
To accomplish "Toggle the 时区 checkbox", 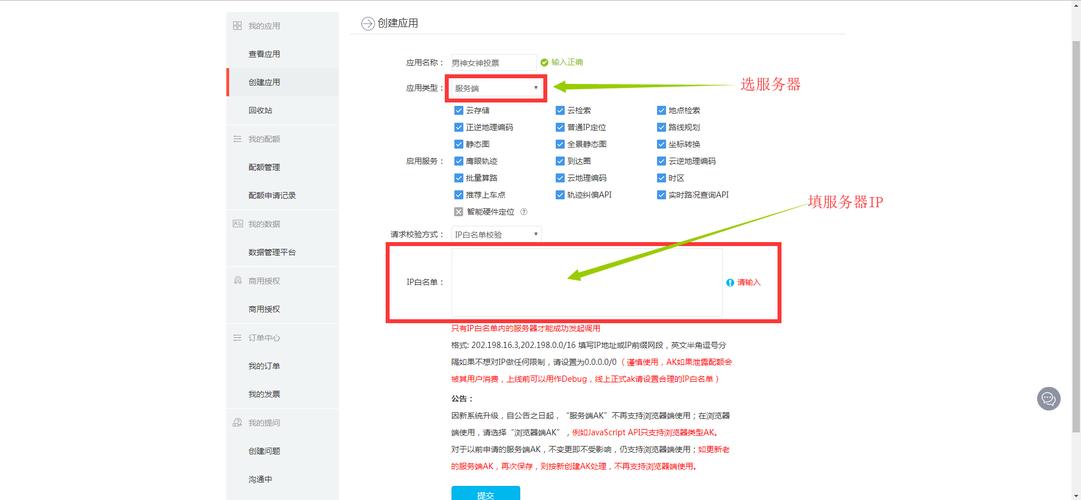I will (662, 178).
